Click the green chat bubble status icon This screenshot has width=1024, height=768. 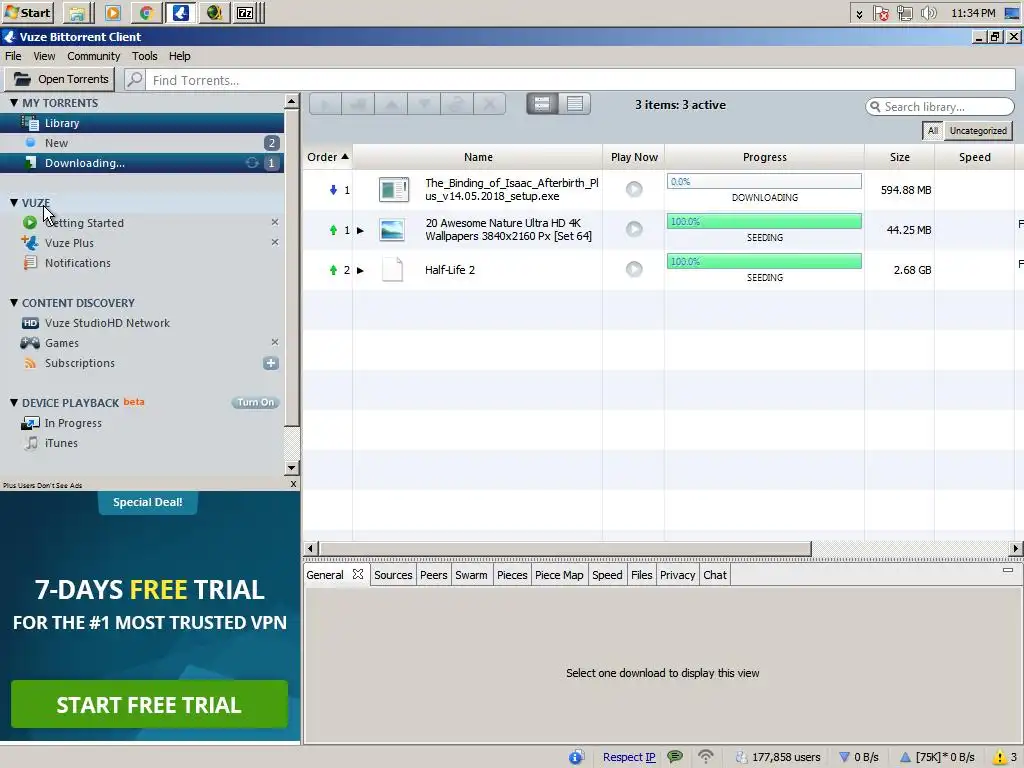pos(675,757)
